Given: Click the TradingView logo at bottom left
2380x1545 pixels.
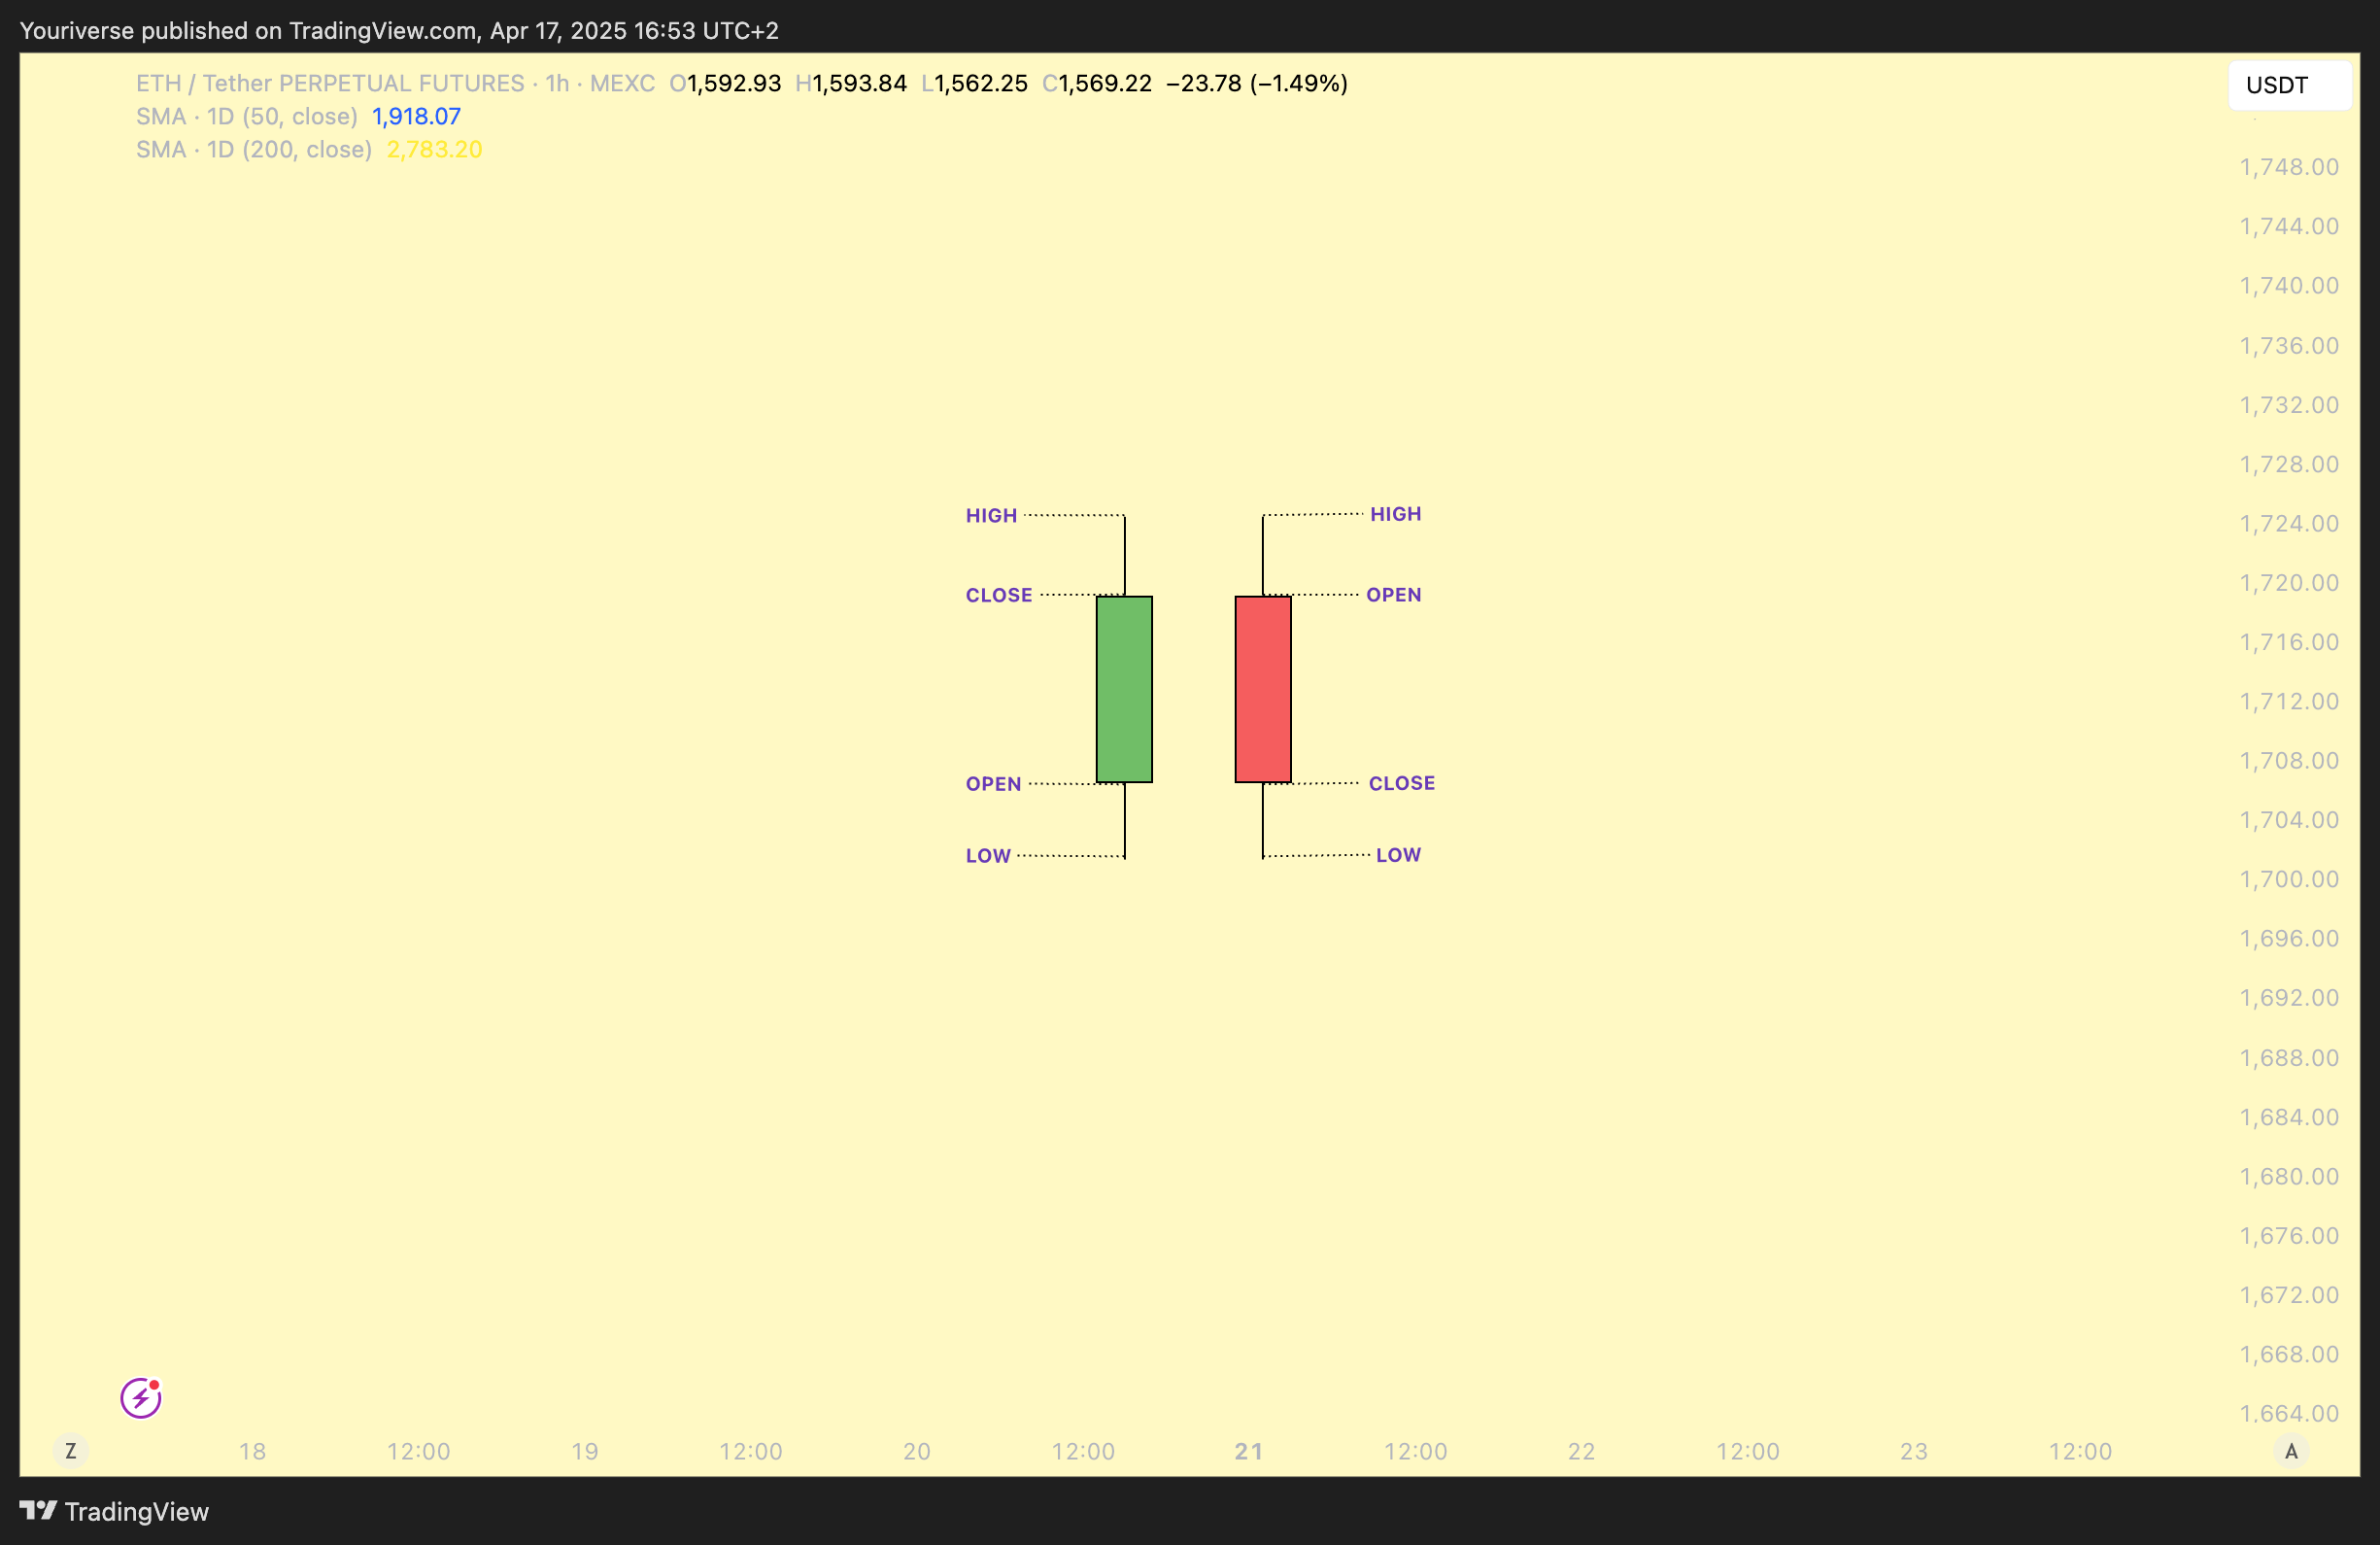Looking at the screenshot, I should [x=114, y=1511].
